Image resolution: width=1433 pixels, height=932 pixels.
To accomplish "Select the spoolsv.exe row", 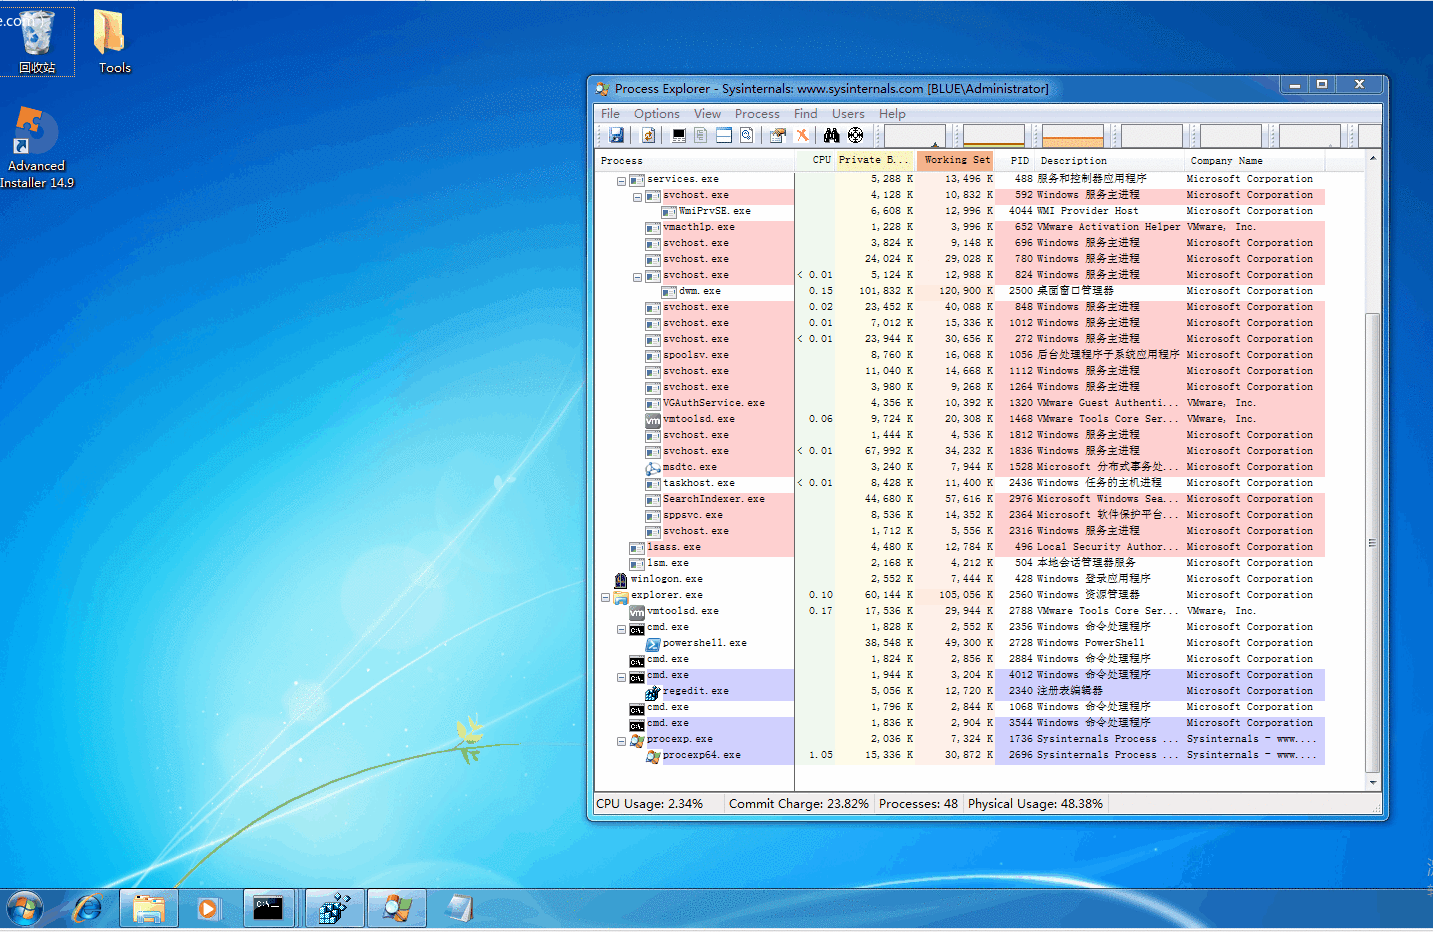I will pos(960,355).
